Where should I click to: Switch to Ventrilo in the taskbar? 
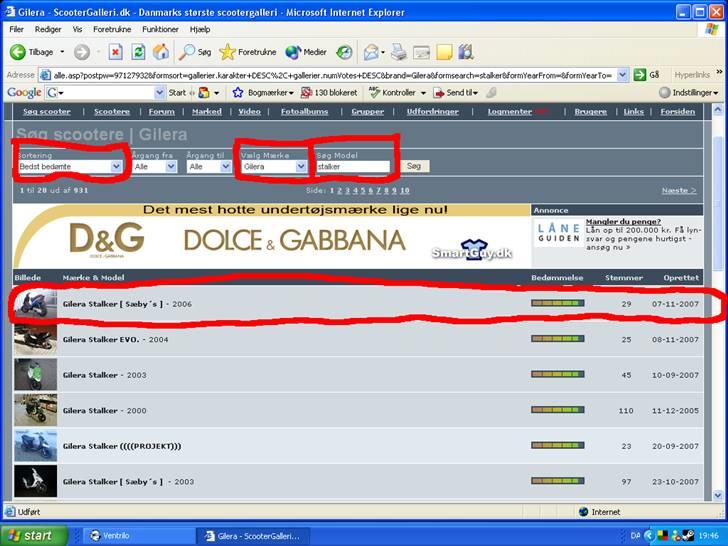(115, 535)
